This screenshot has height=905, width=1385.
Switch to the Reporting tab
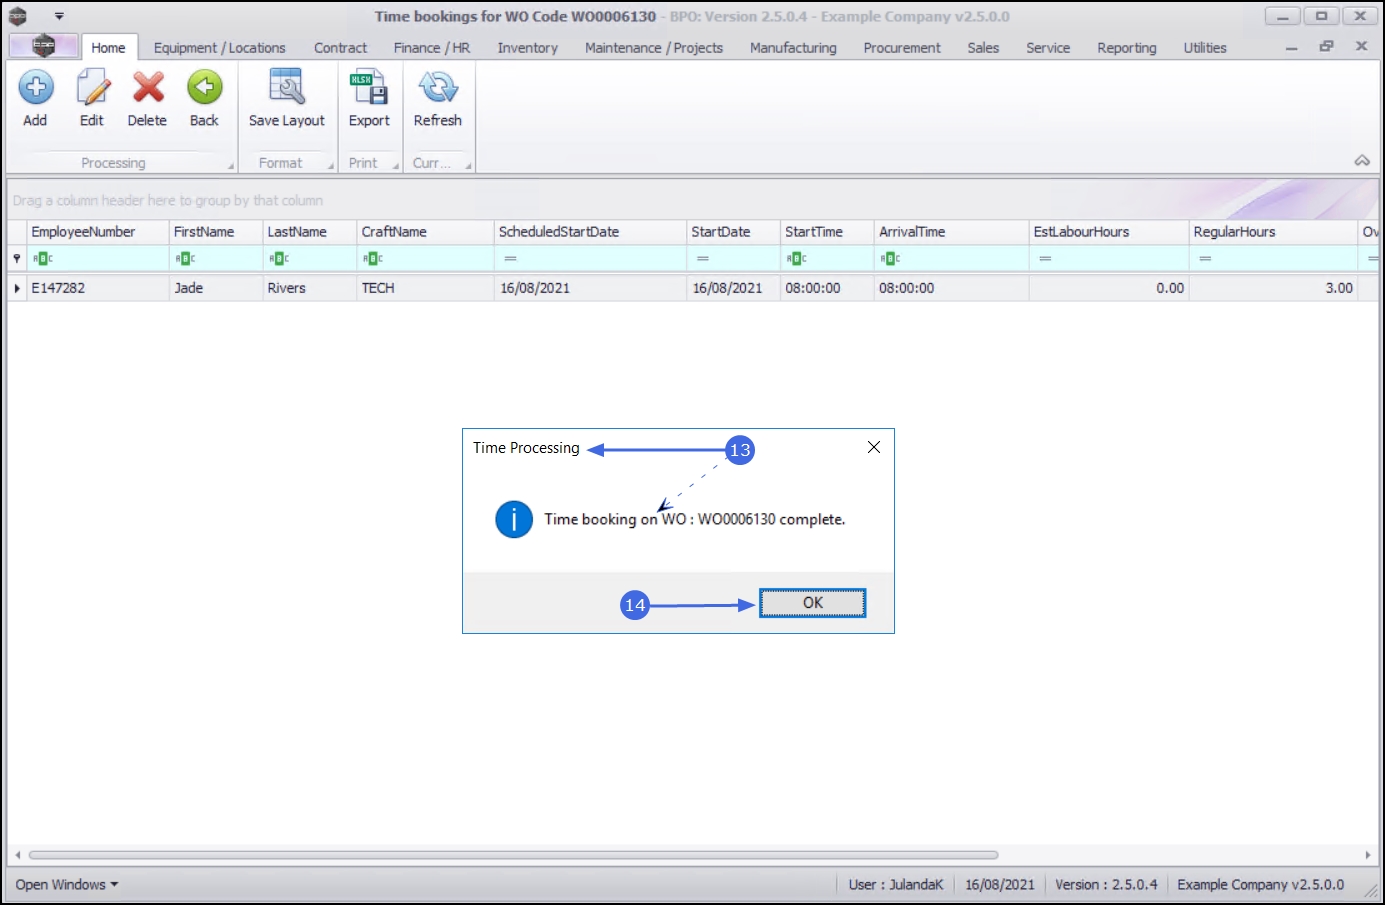point(1127,48)
